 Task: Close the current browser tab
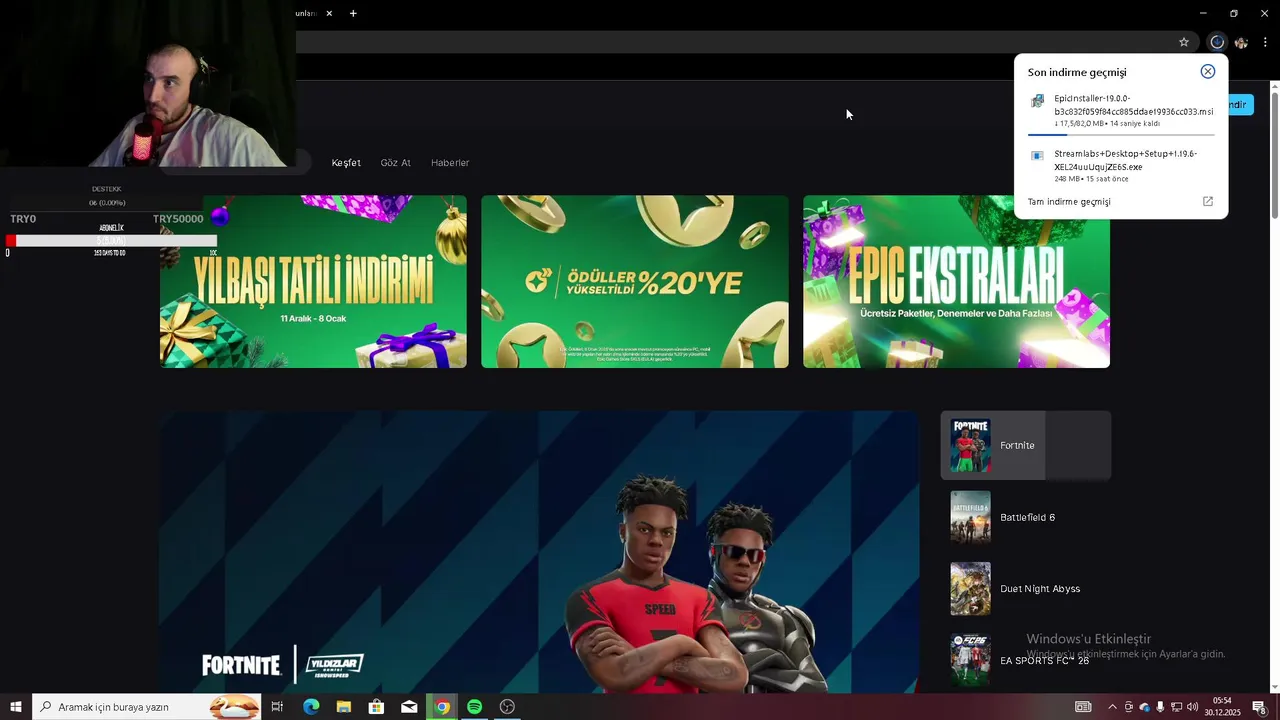[x=329, y=13]
